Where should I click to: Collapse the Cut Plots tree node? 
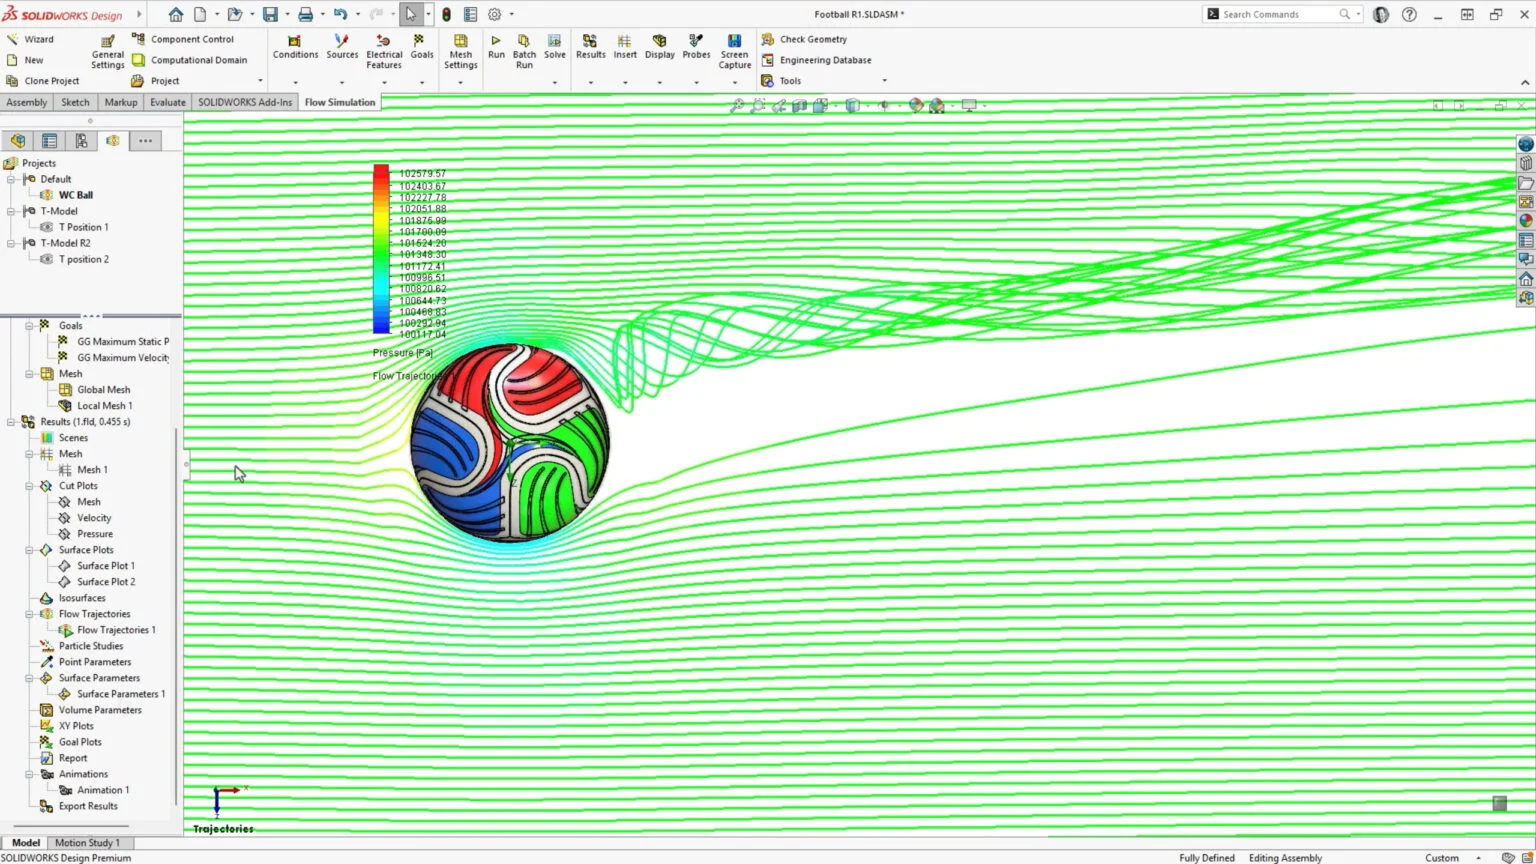tap(30, 486)
